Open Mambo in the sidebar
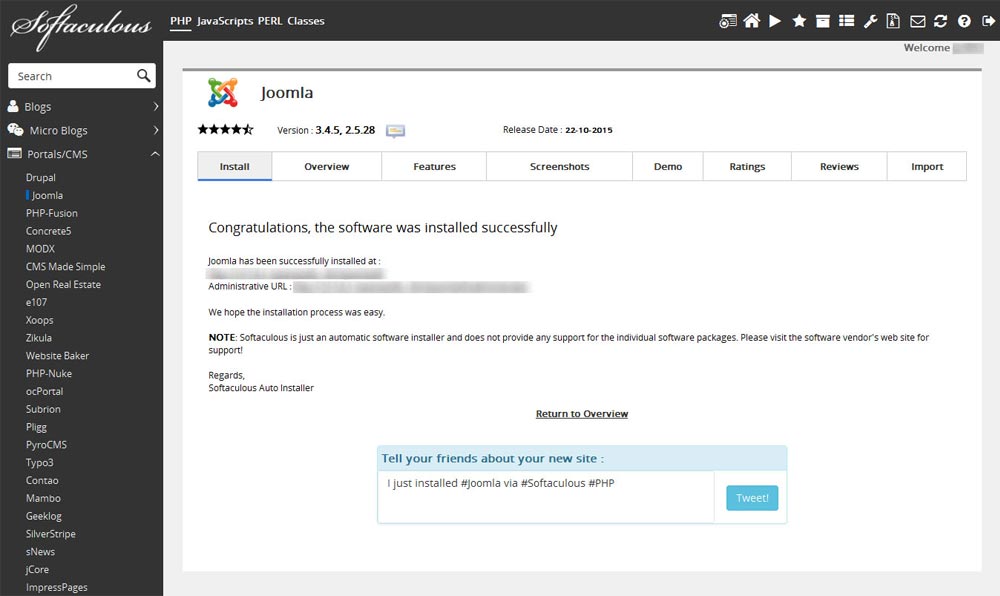 click(43, 498)
